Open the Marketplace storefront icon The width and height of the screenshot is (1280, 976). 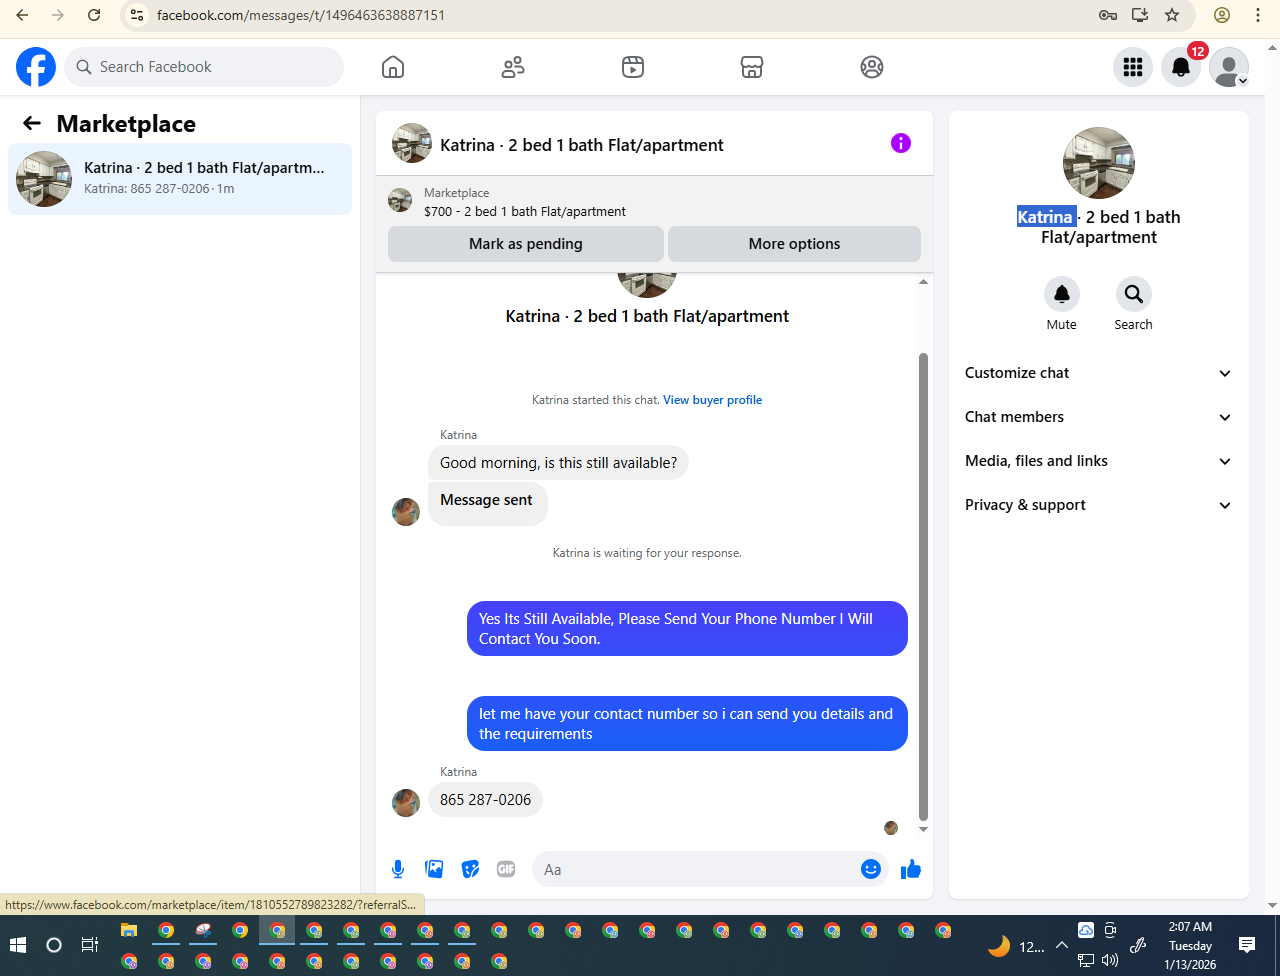click(x=752, y=67)
